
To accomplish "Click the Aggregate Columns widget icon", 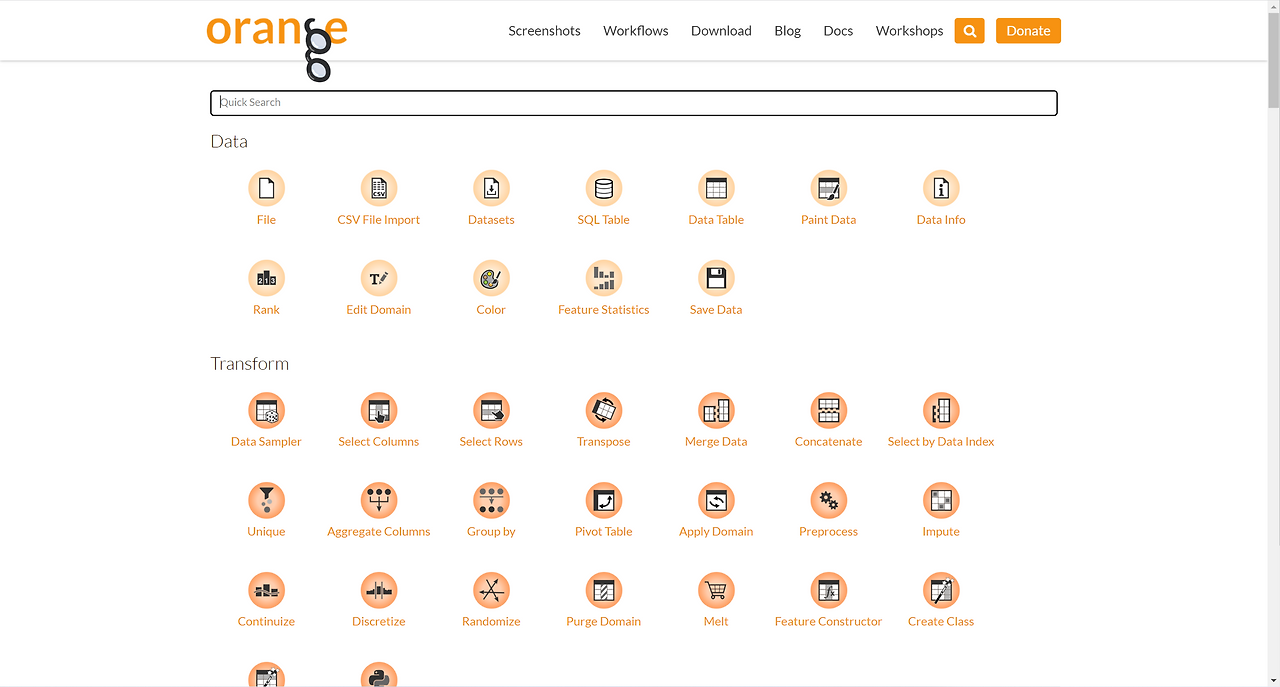I will coord(379,500).
